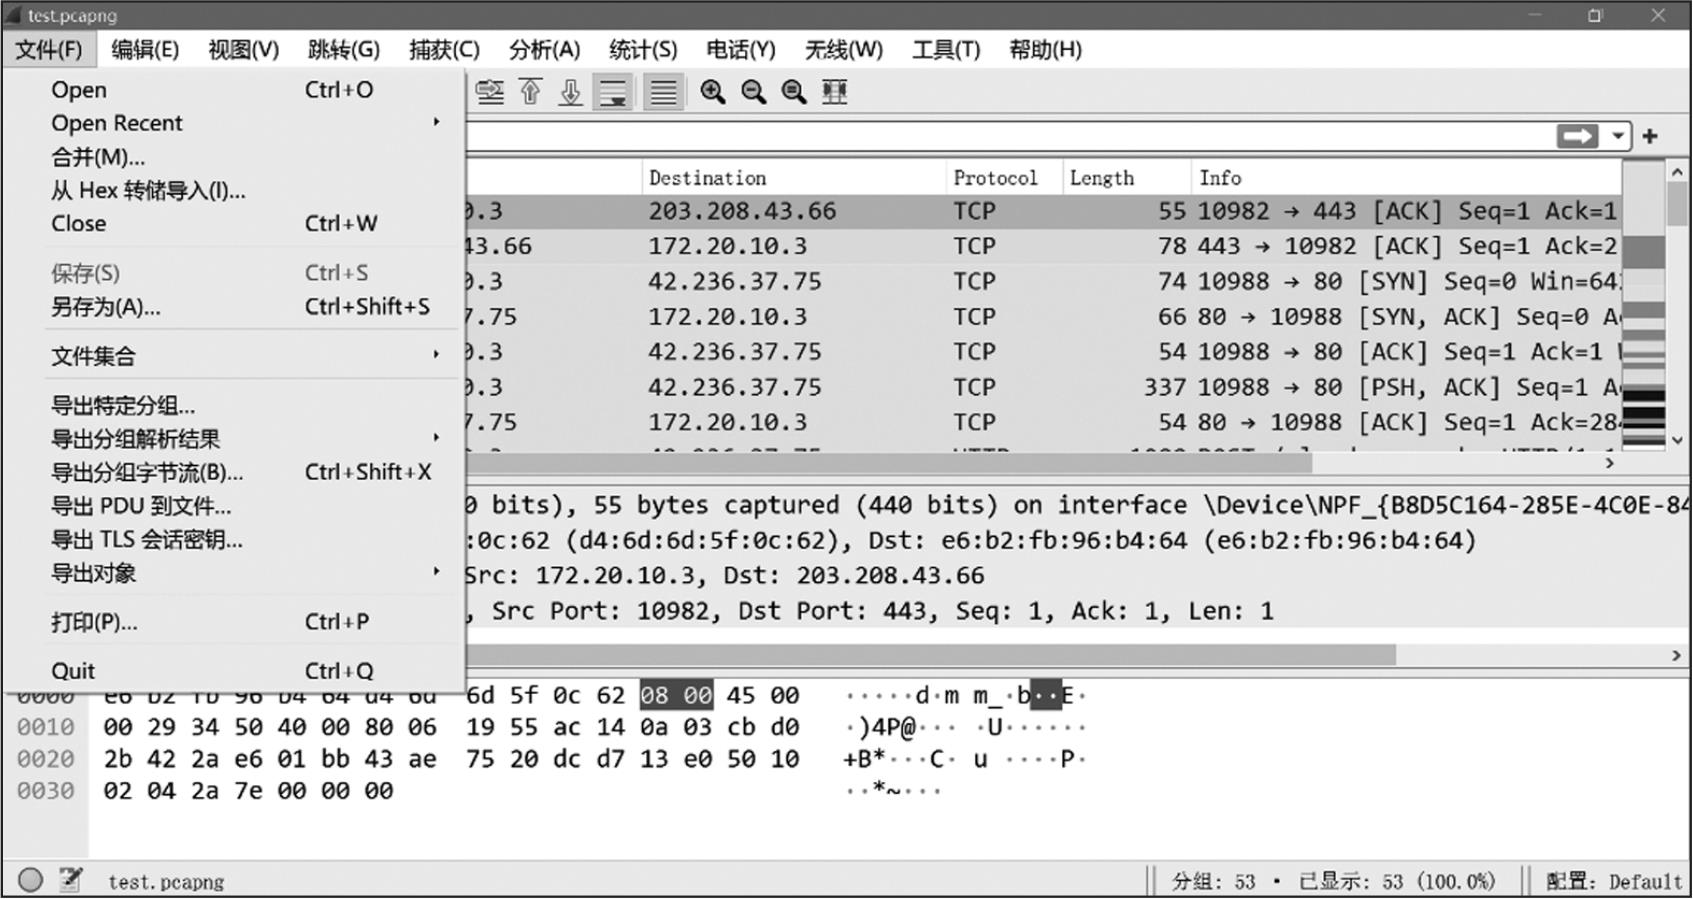Open the 统计(S) menu

pyautogui.click(x=643, y=49)
